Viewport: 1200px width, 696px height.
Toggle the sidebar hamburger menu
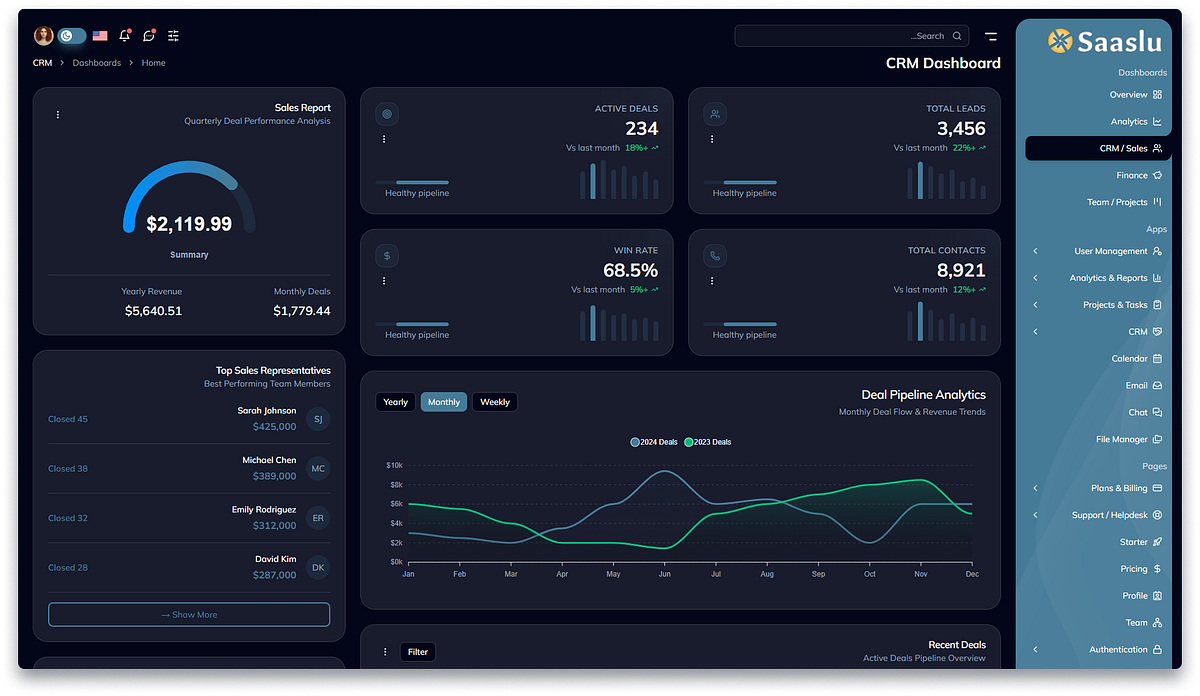pyautogui.click(x=991, y=36)
